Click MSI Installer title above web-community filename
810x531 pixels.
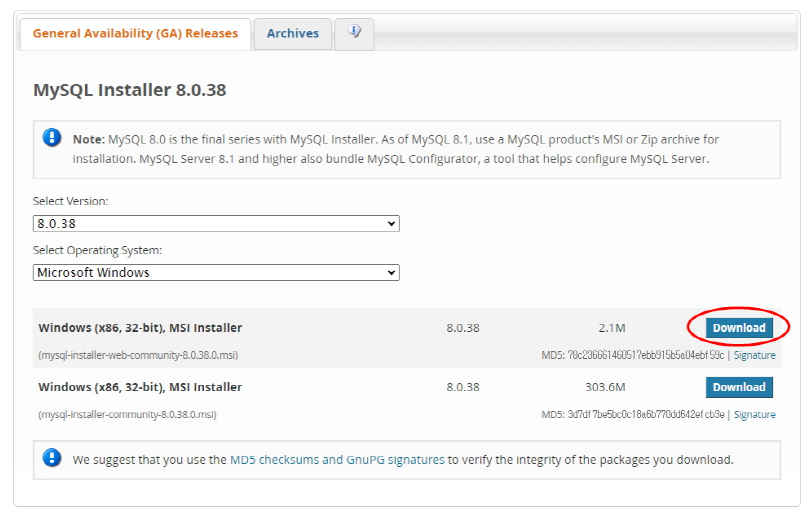[x=140, y=328]
